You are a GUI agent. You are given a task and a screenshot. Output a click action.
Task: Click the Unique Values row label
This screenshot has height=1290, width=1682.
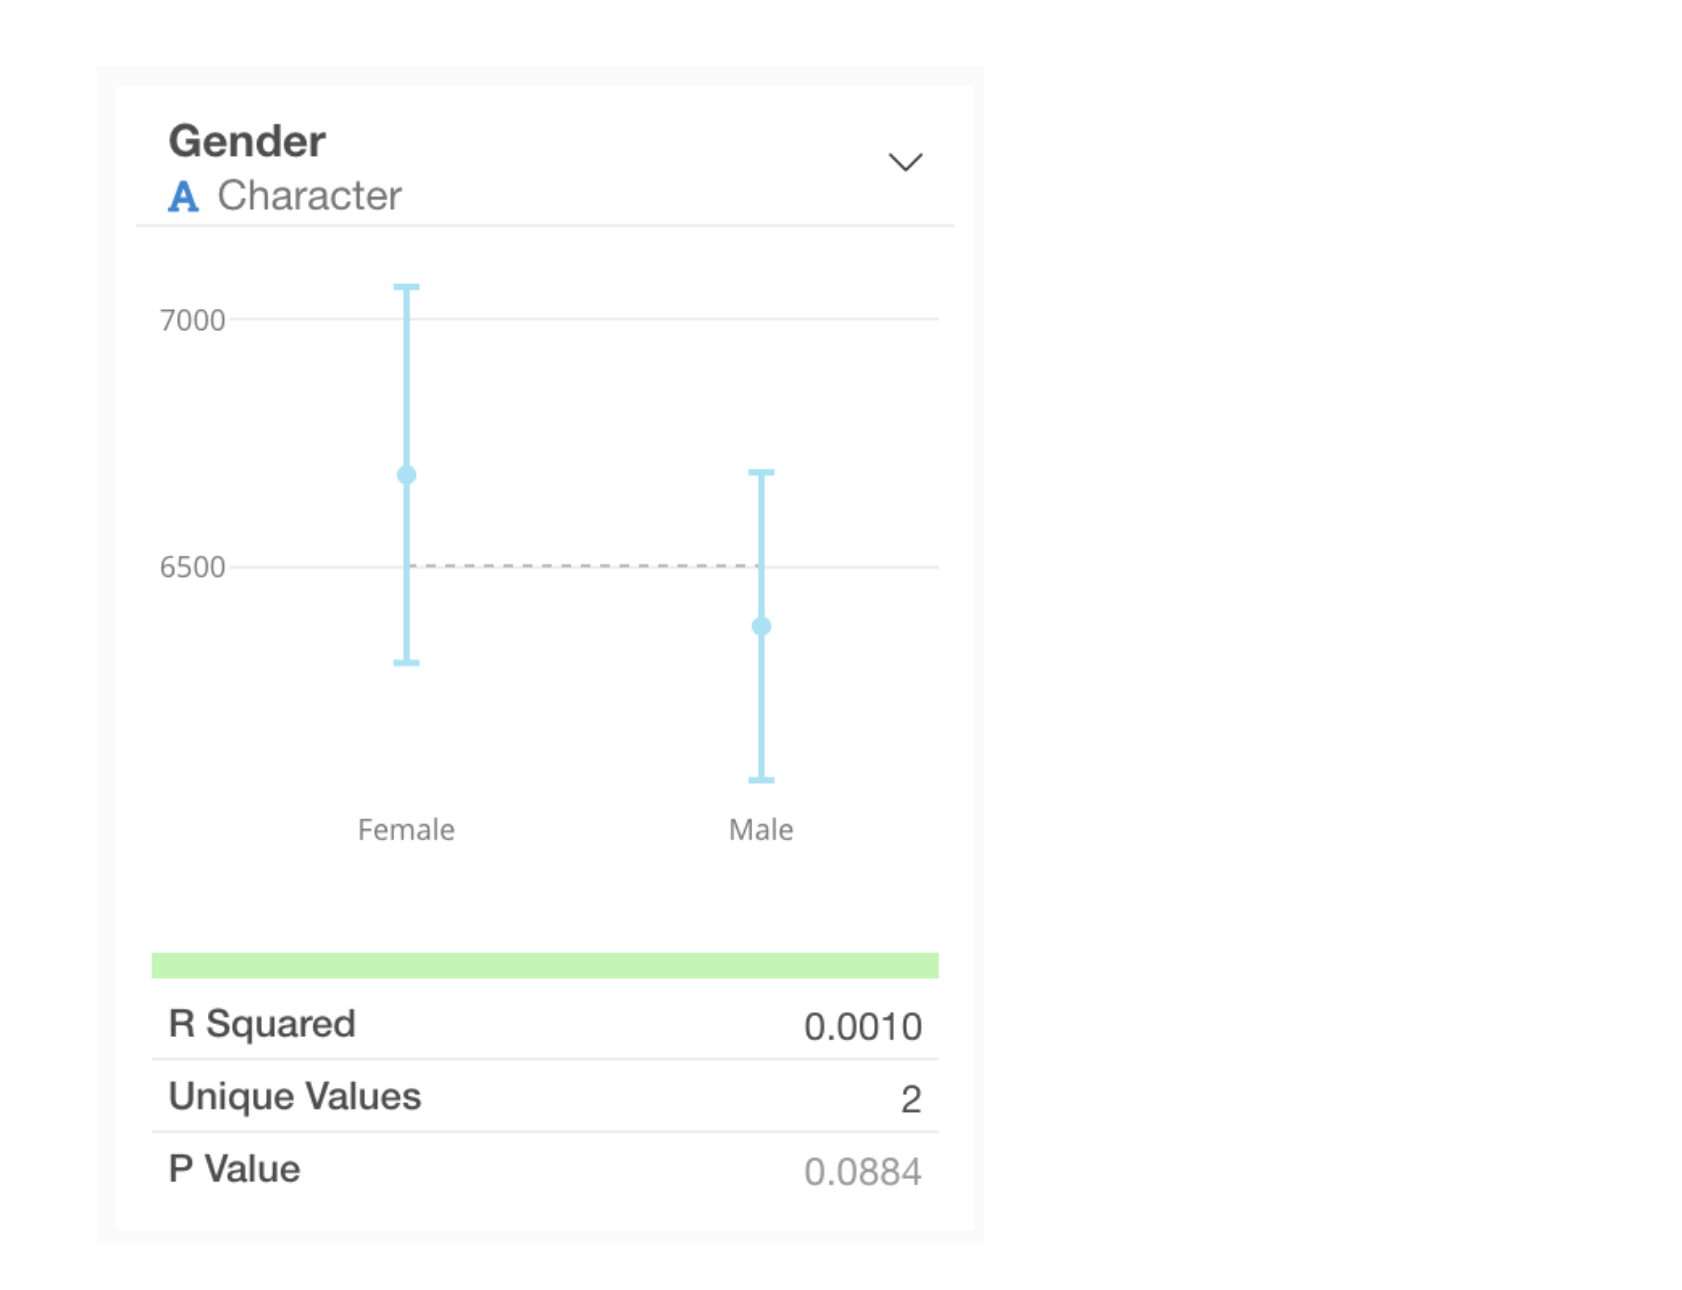pos(295,1097)
